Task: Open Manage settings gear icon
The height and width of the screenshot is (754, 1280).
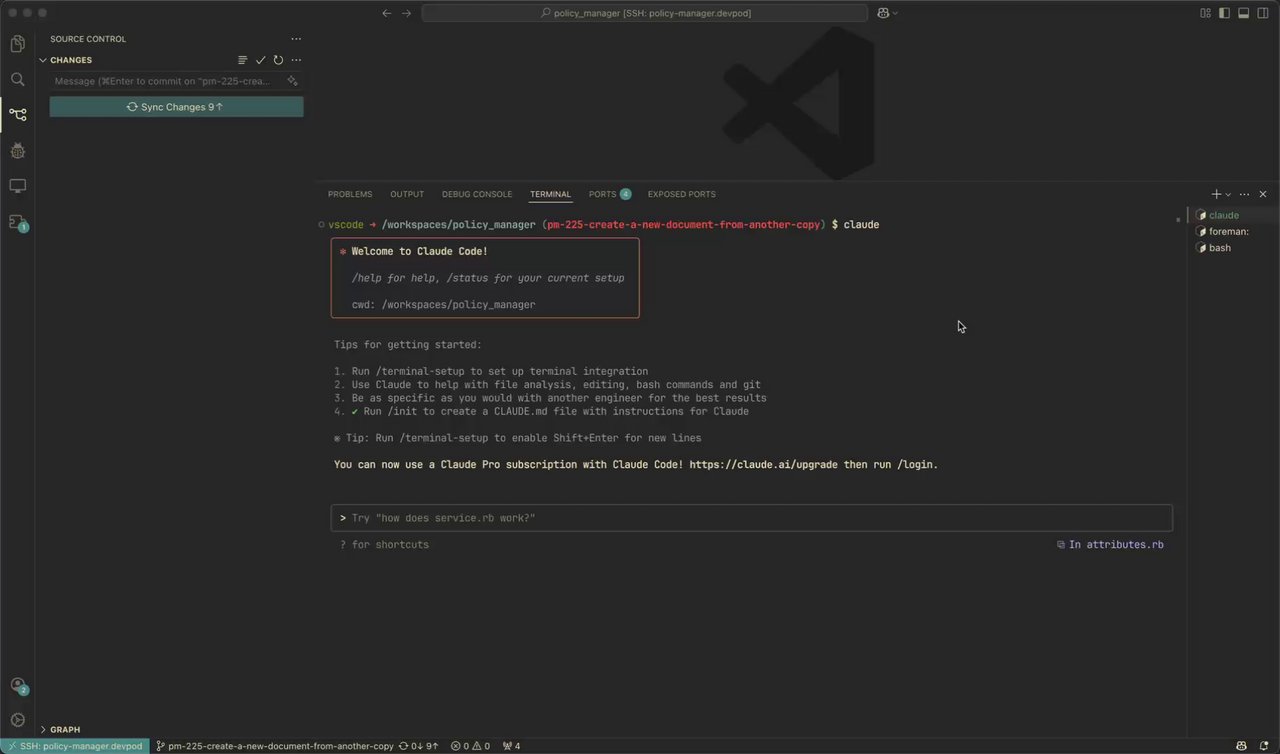Action: pos(17,720)
